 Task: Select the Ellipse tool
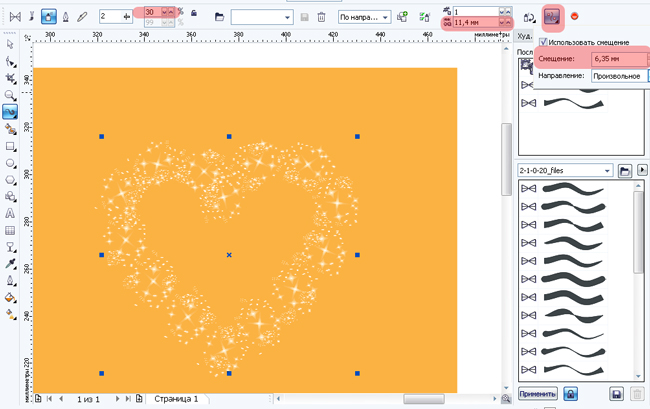(x=10, y=162)
